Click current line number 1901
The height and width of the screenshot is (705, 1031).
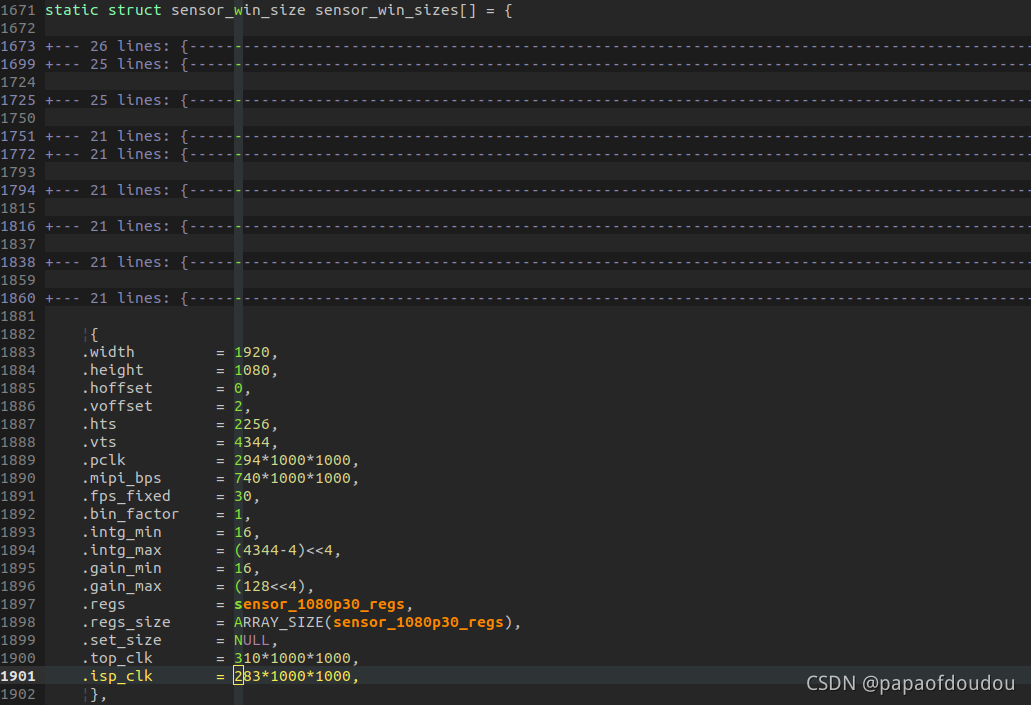[x=18, y=676]
